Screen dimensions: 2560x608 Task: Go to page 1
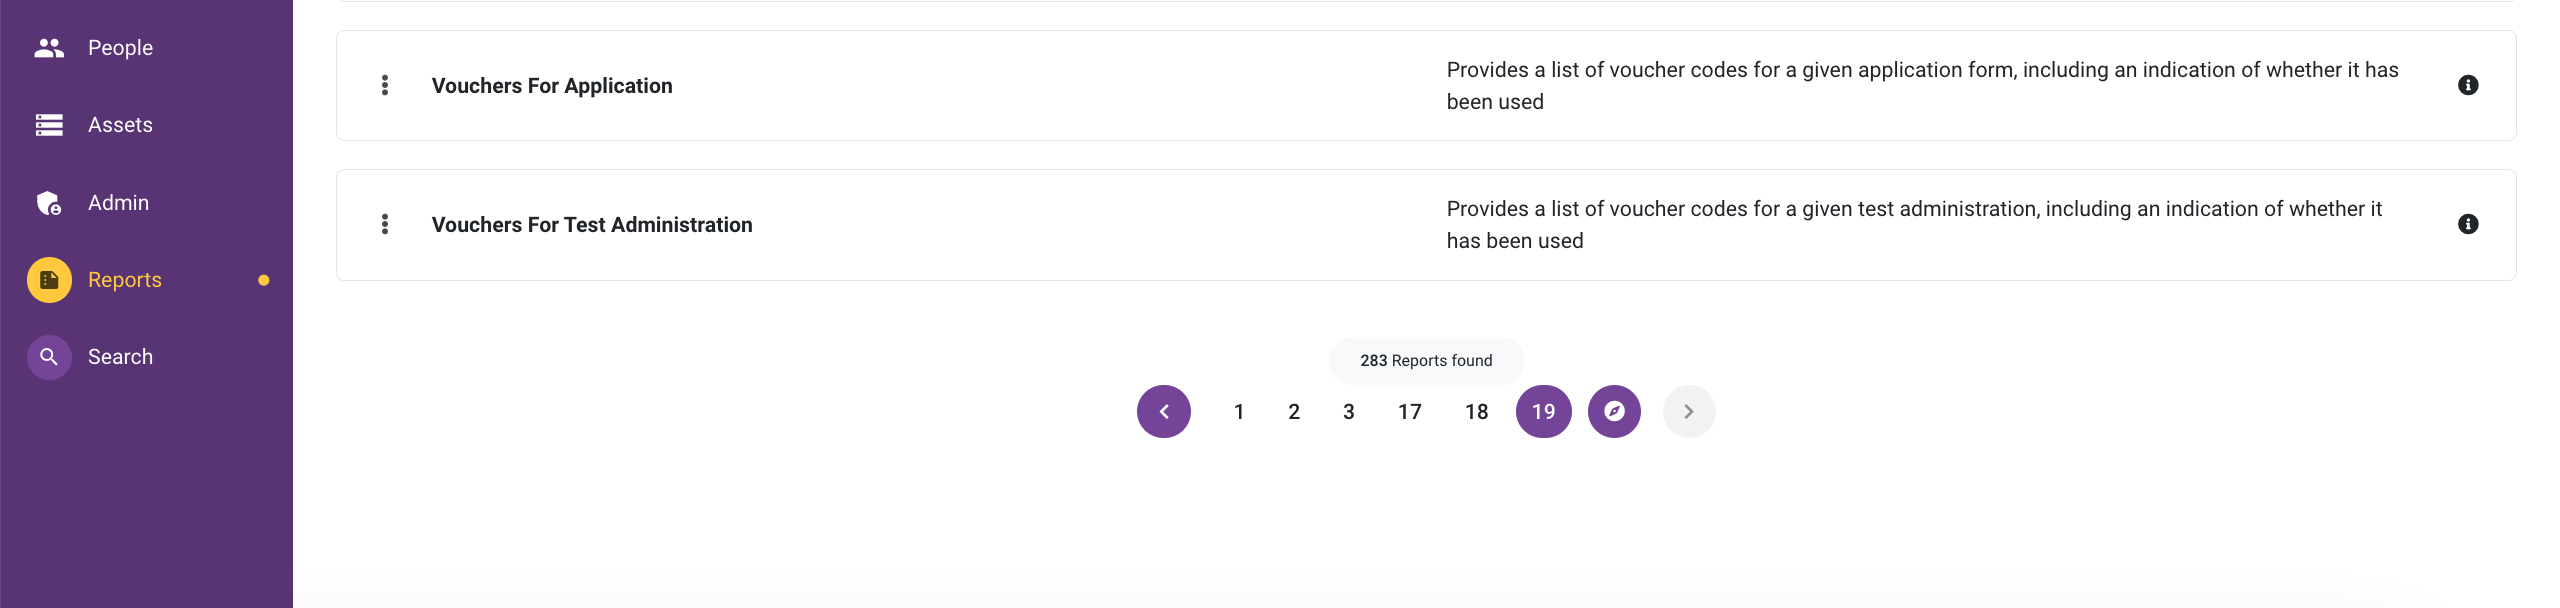tap(1239, 412)
